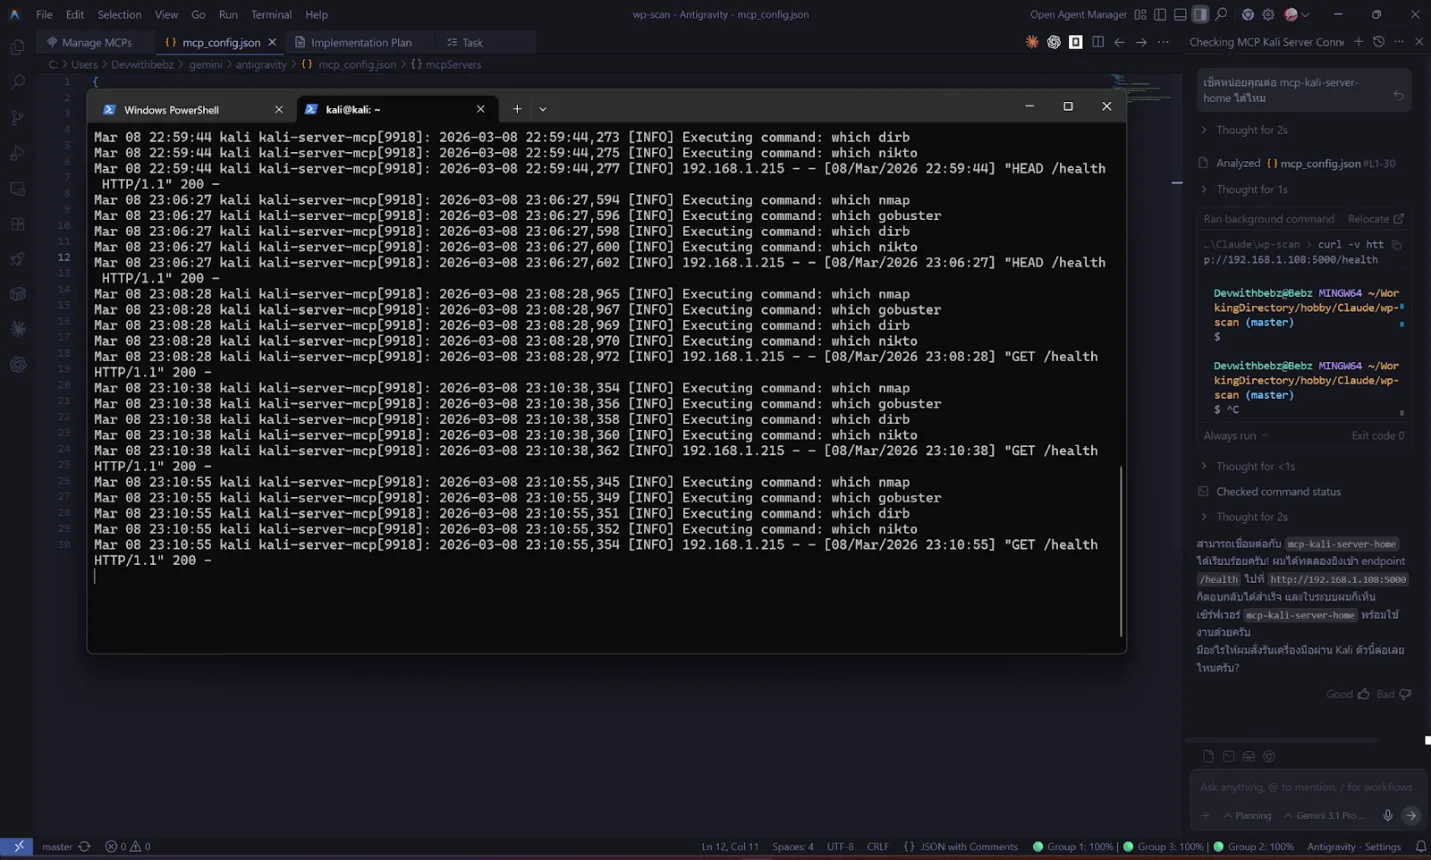
Task: Start a new agent conversation with the plus icon
Action: [x=1357, y=42]
